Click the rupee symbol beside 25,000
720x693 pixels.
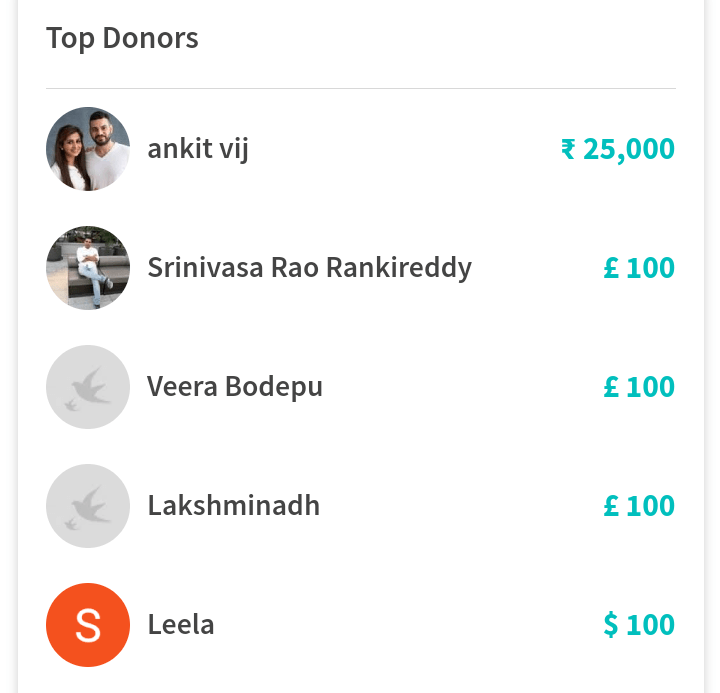click(x=568, y=150)
